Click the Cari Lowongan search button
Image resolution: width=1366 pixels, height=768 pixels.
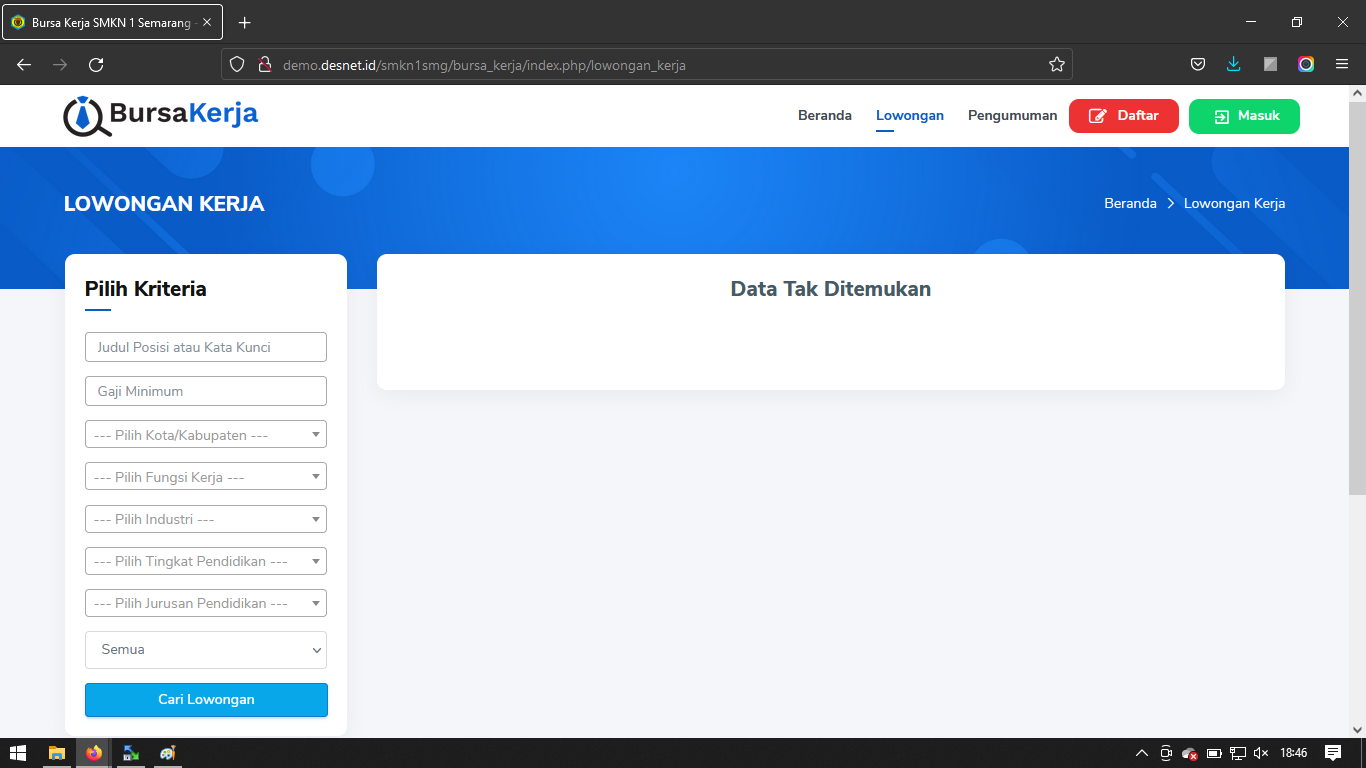[x=206, y=700]
